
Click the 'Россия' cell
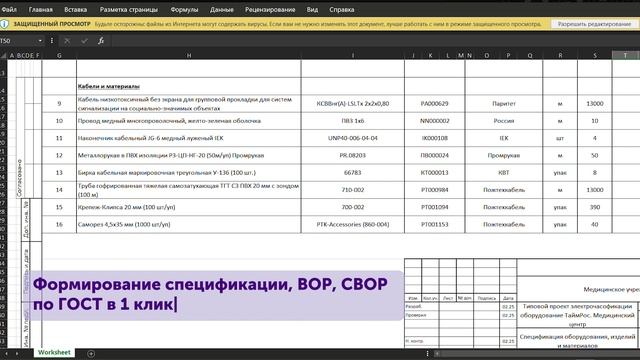[x=504, y=121]
